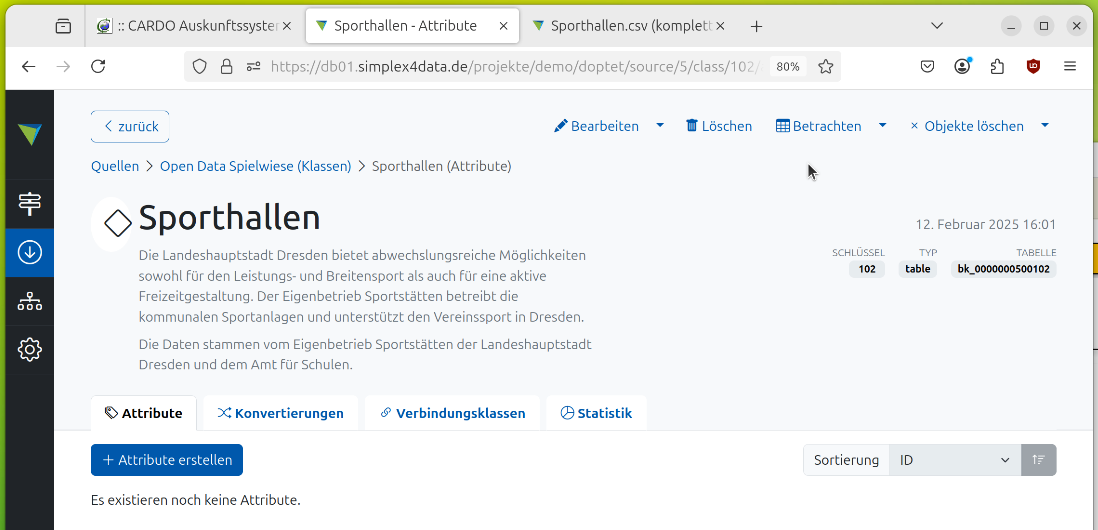Open the Verbindungsklassen tab

[x=452, y=413]
